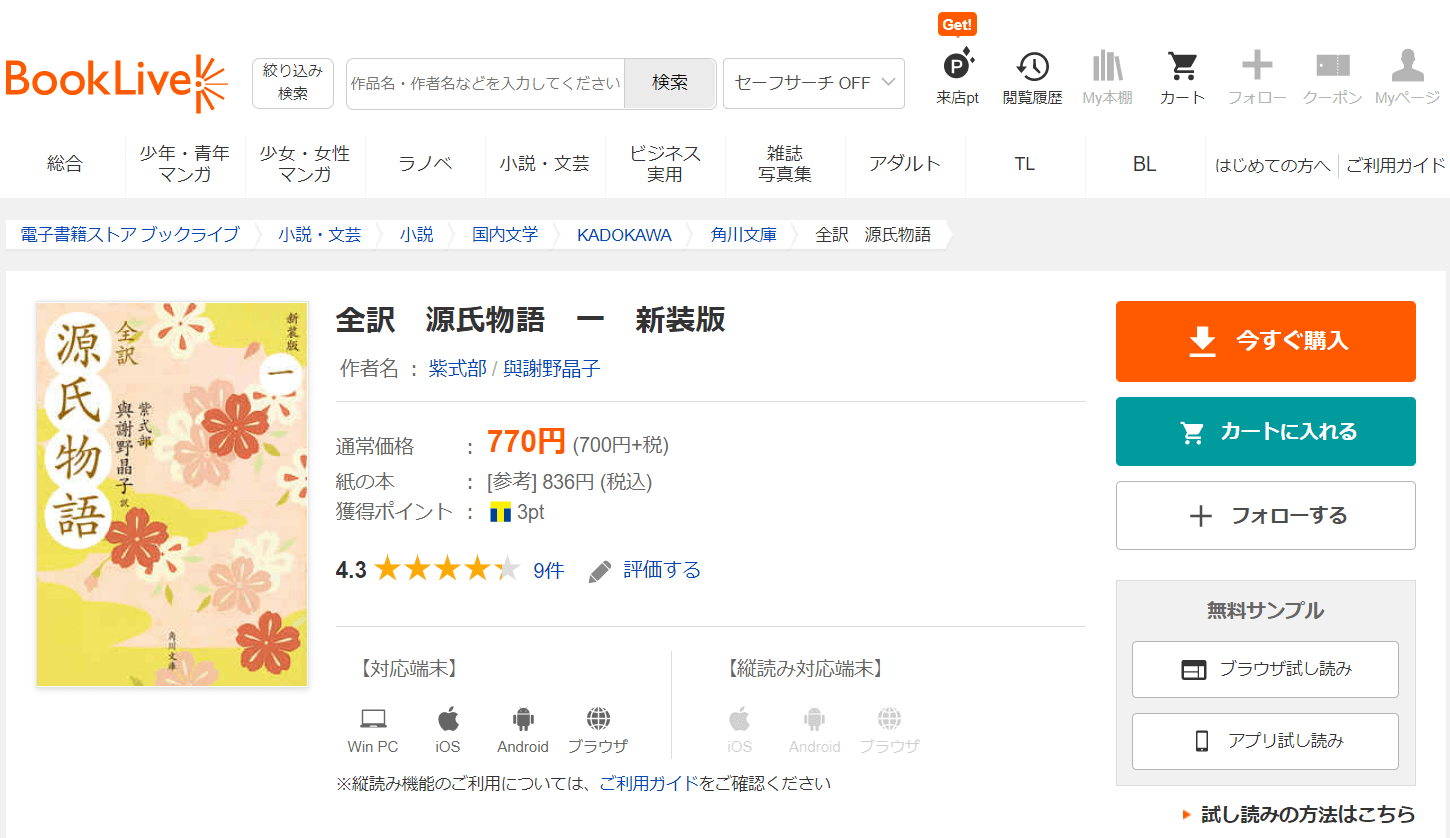Image resolution: width=1450 pixels, height=838 pixels.
Task: Open the 来店pt points icon
Action: point(957,77)
